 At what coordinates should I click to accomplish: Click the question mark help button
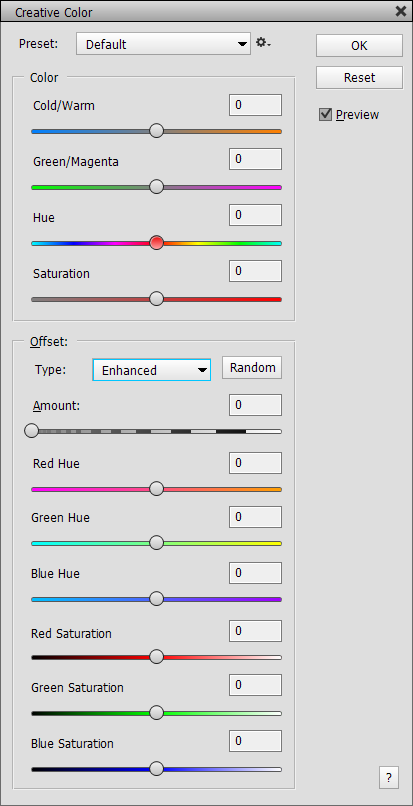pyautogui.click(x=389, y=777)
